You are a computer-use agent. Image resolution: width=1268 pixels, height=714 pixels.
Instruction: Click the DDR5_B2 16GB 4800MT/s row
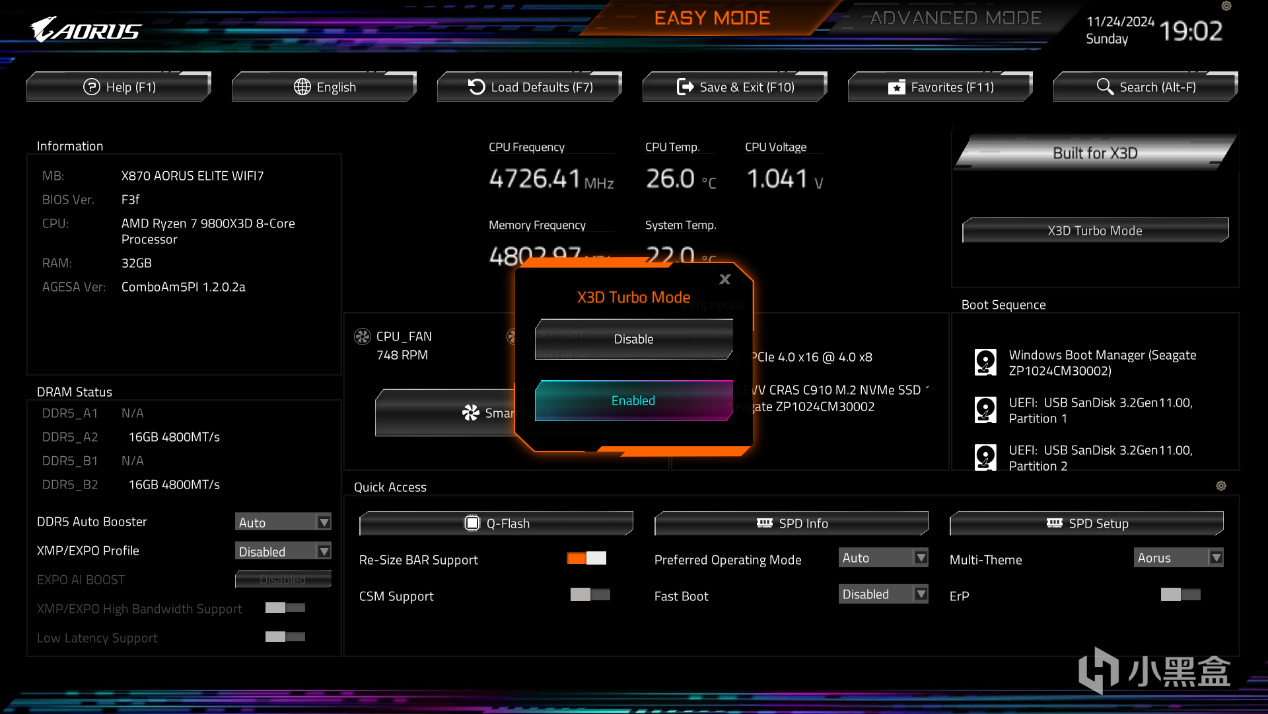pyautogui.click(x=132, y=485)
